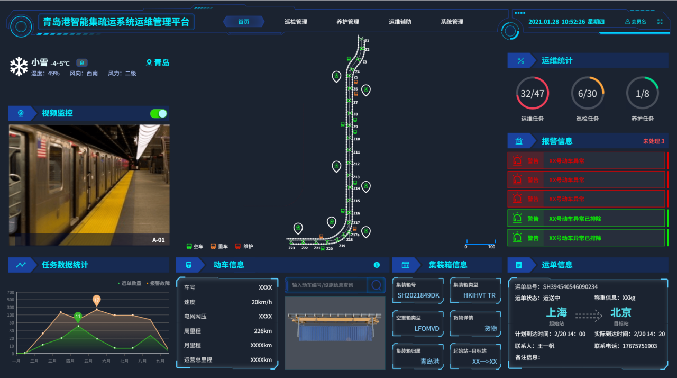The width and height of the screenshot is (677, 378).
Task: Click the last green resolved alarm entry
Action: pos(587,238)
